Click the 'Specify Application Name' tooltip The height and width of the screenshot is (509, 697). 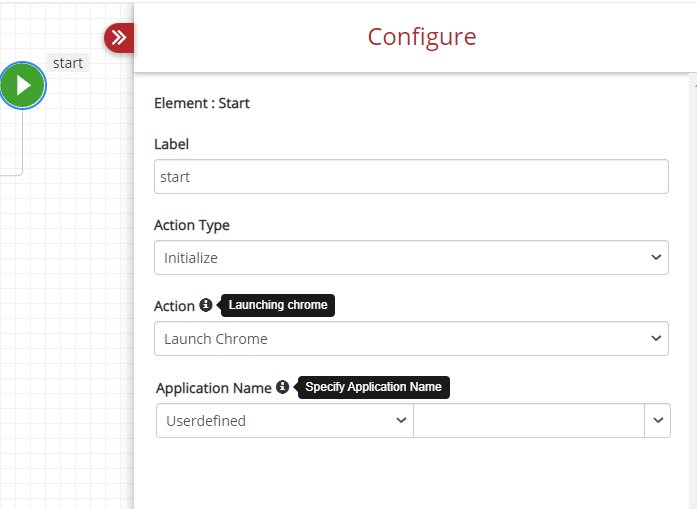[x=373, y=387]
